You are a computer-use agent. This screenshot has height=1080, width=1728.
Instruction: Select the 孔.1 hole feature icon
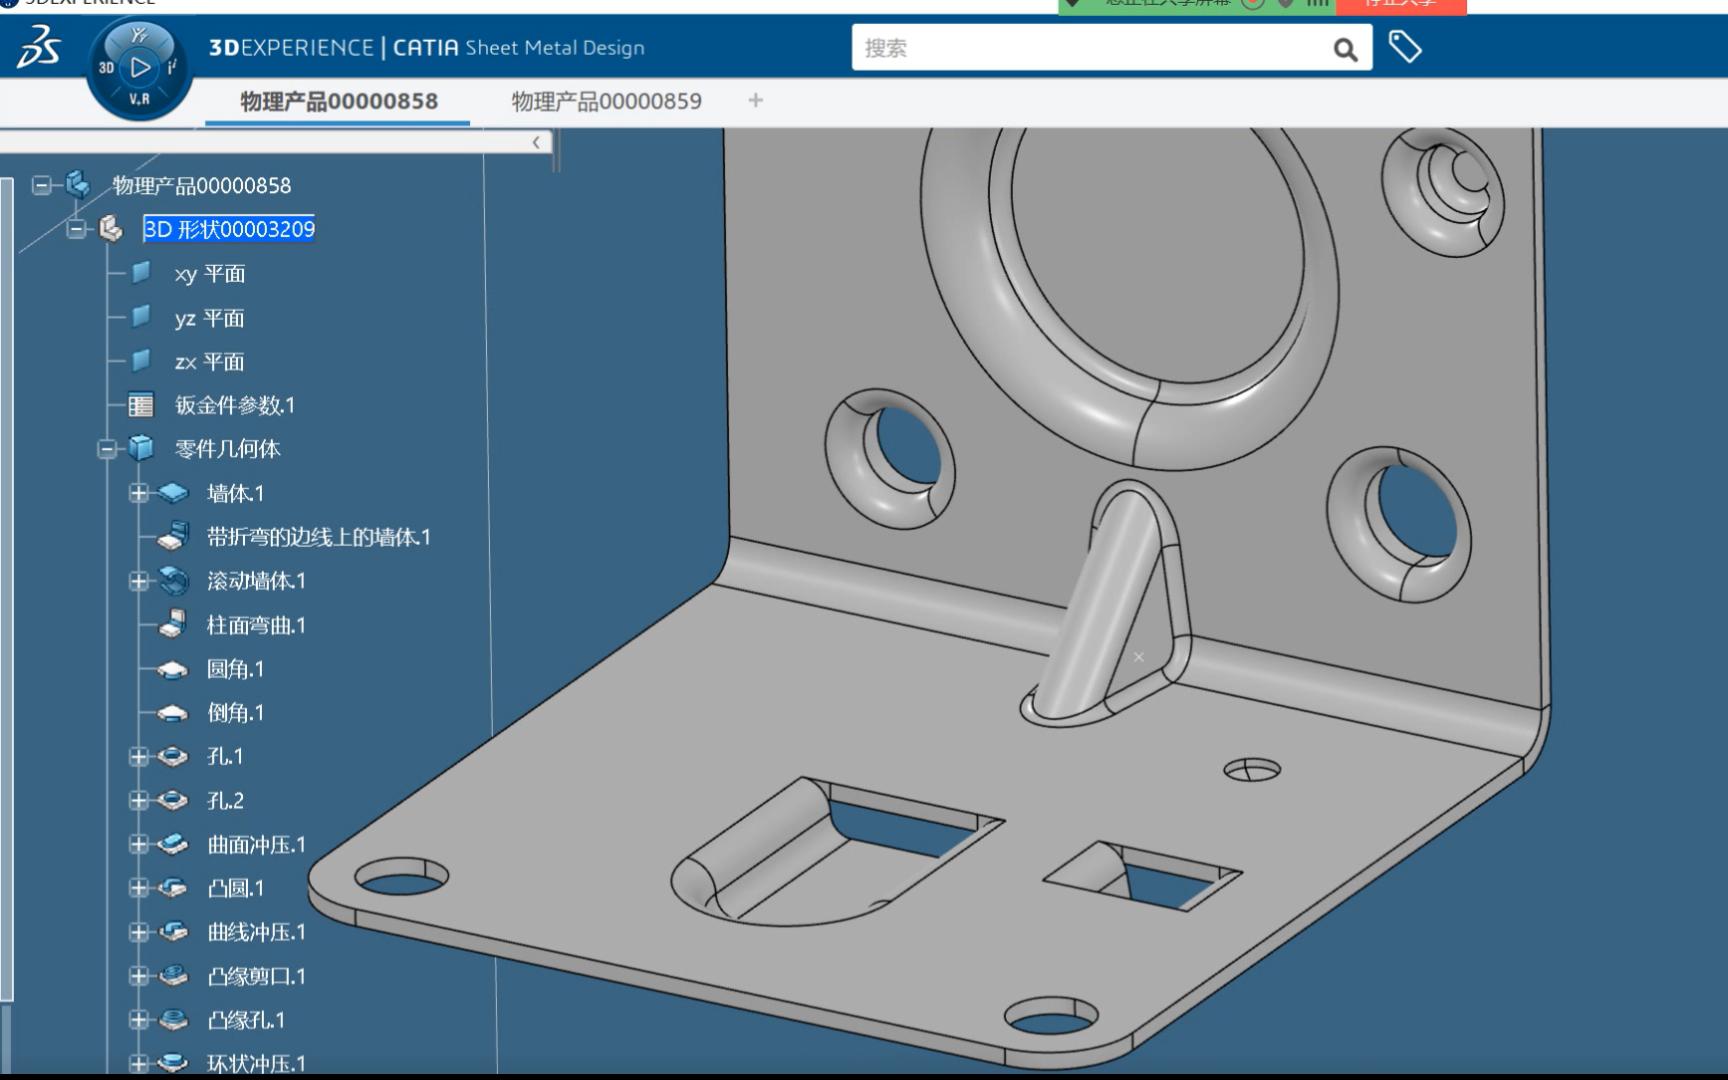(x=173, y=757)
